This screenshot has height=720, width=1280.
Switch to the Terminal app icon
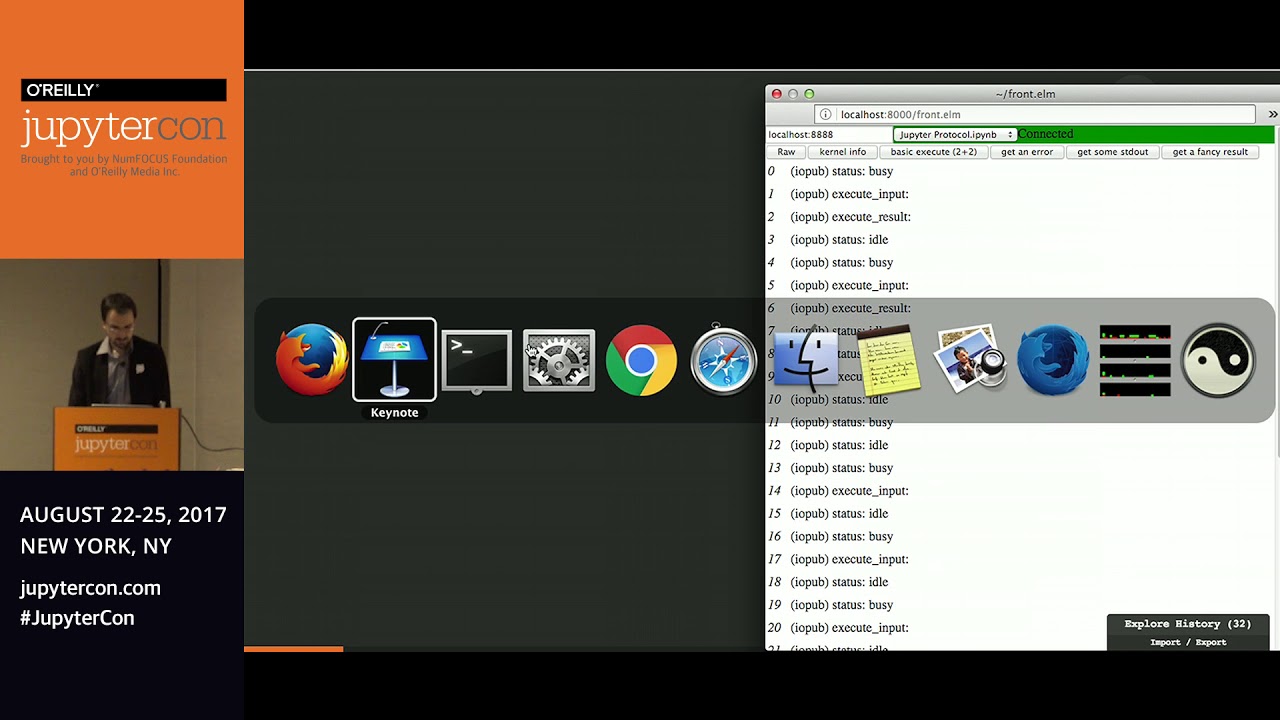(476, 361)
